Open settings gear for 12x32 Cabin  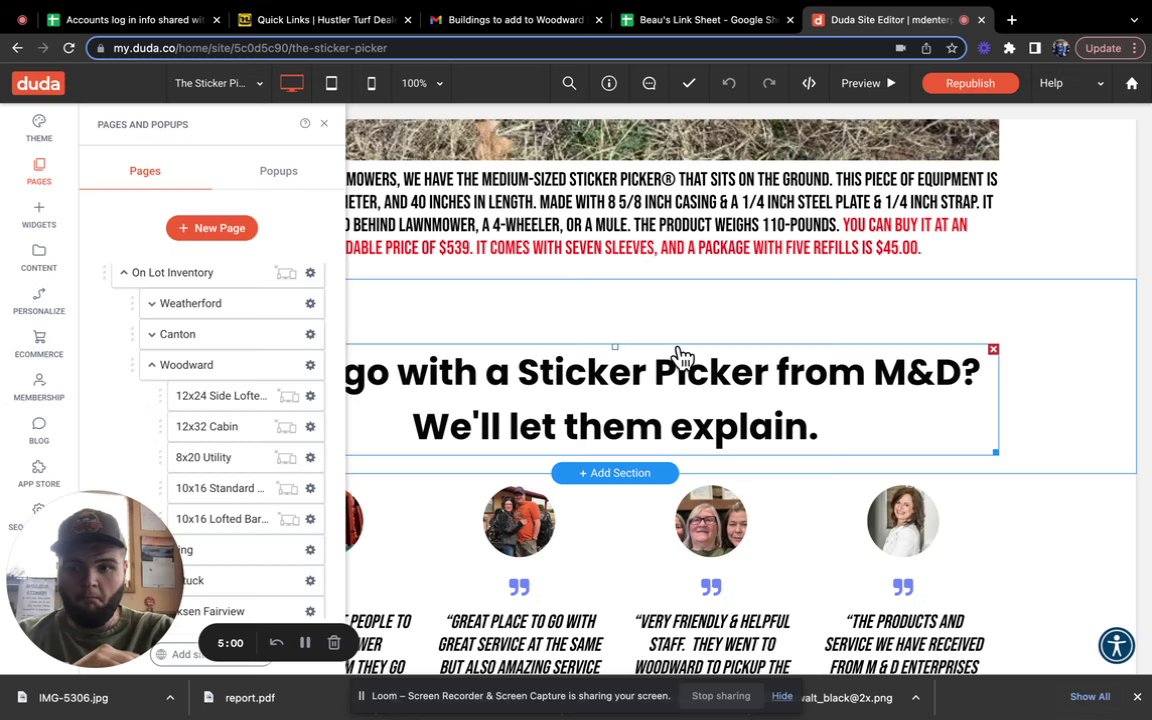[x=310, y=427]
